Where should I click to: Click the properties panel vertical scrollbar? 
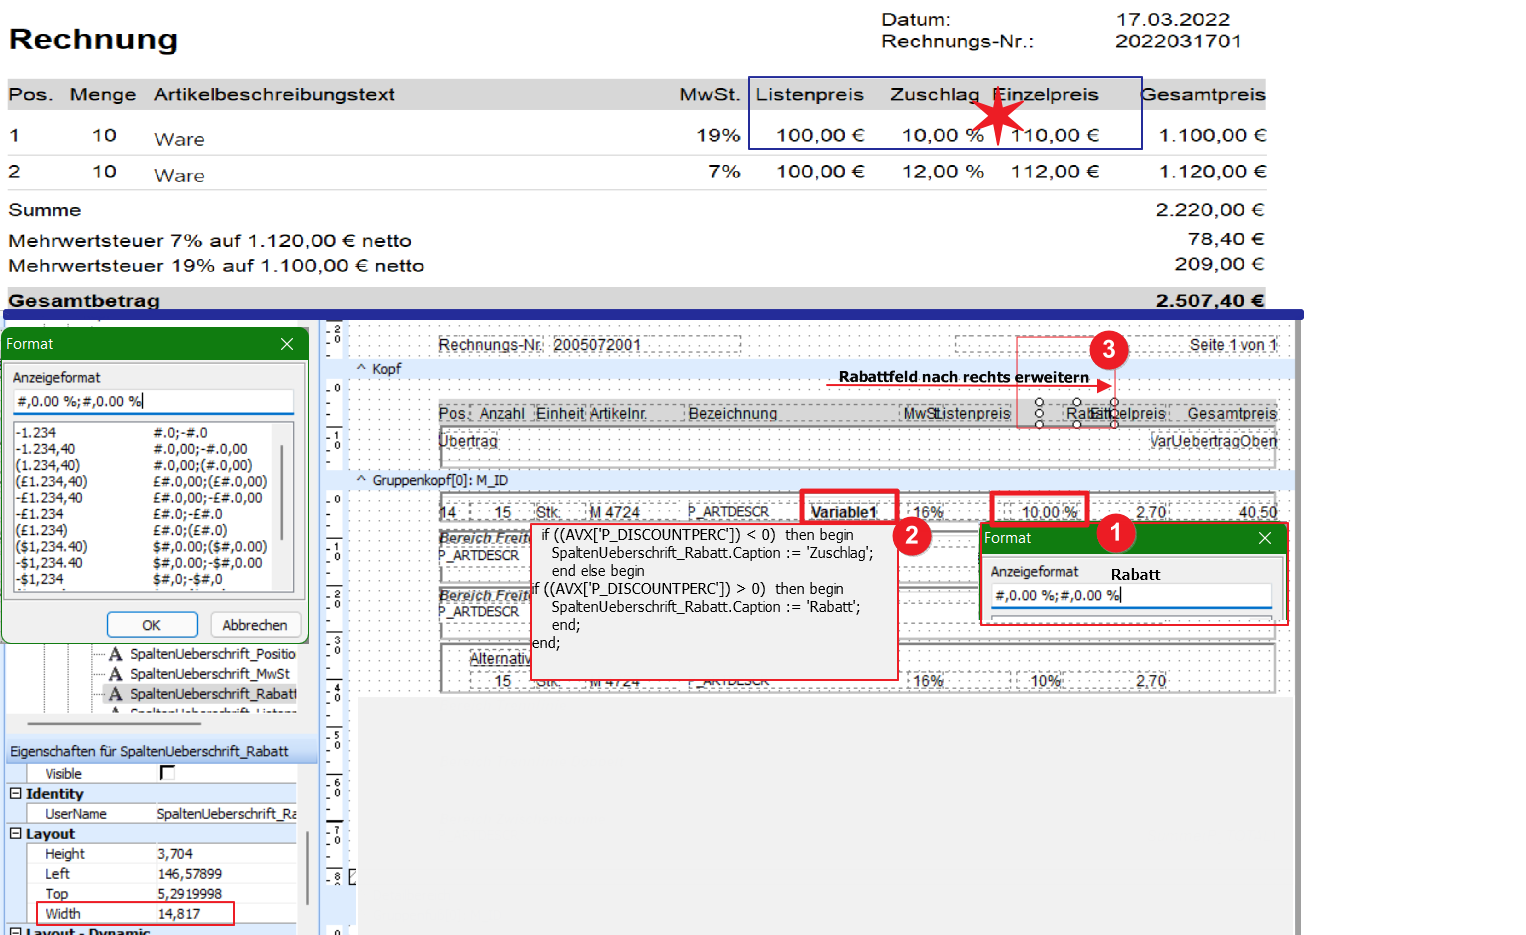[307, 867]
